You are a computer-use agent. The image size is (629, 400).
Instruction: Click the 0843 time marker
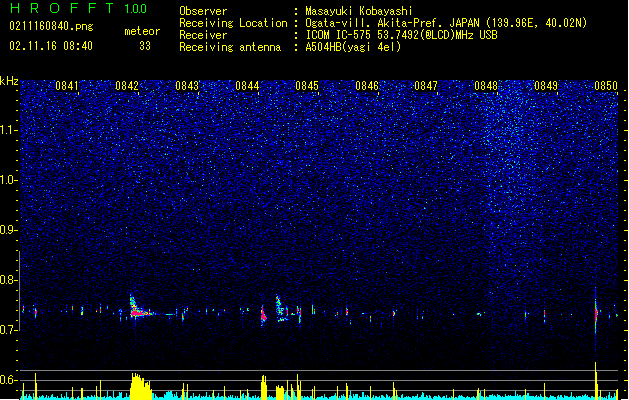[187, 86]
